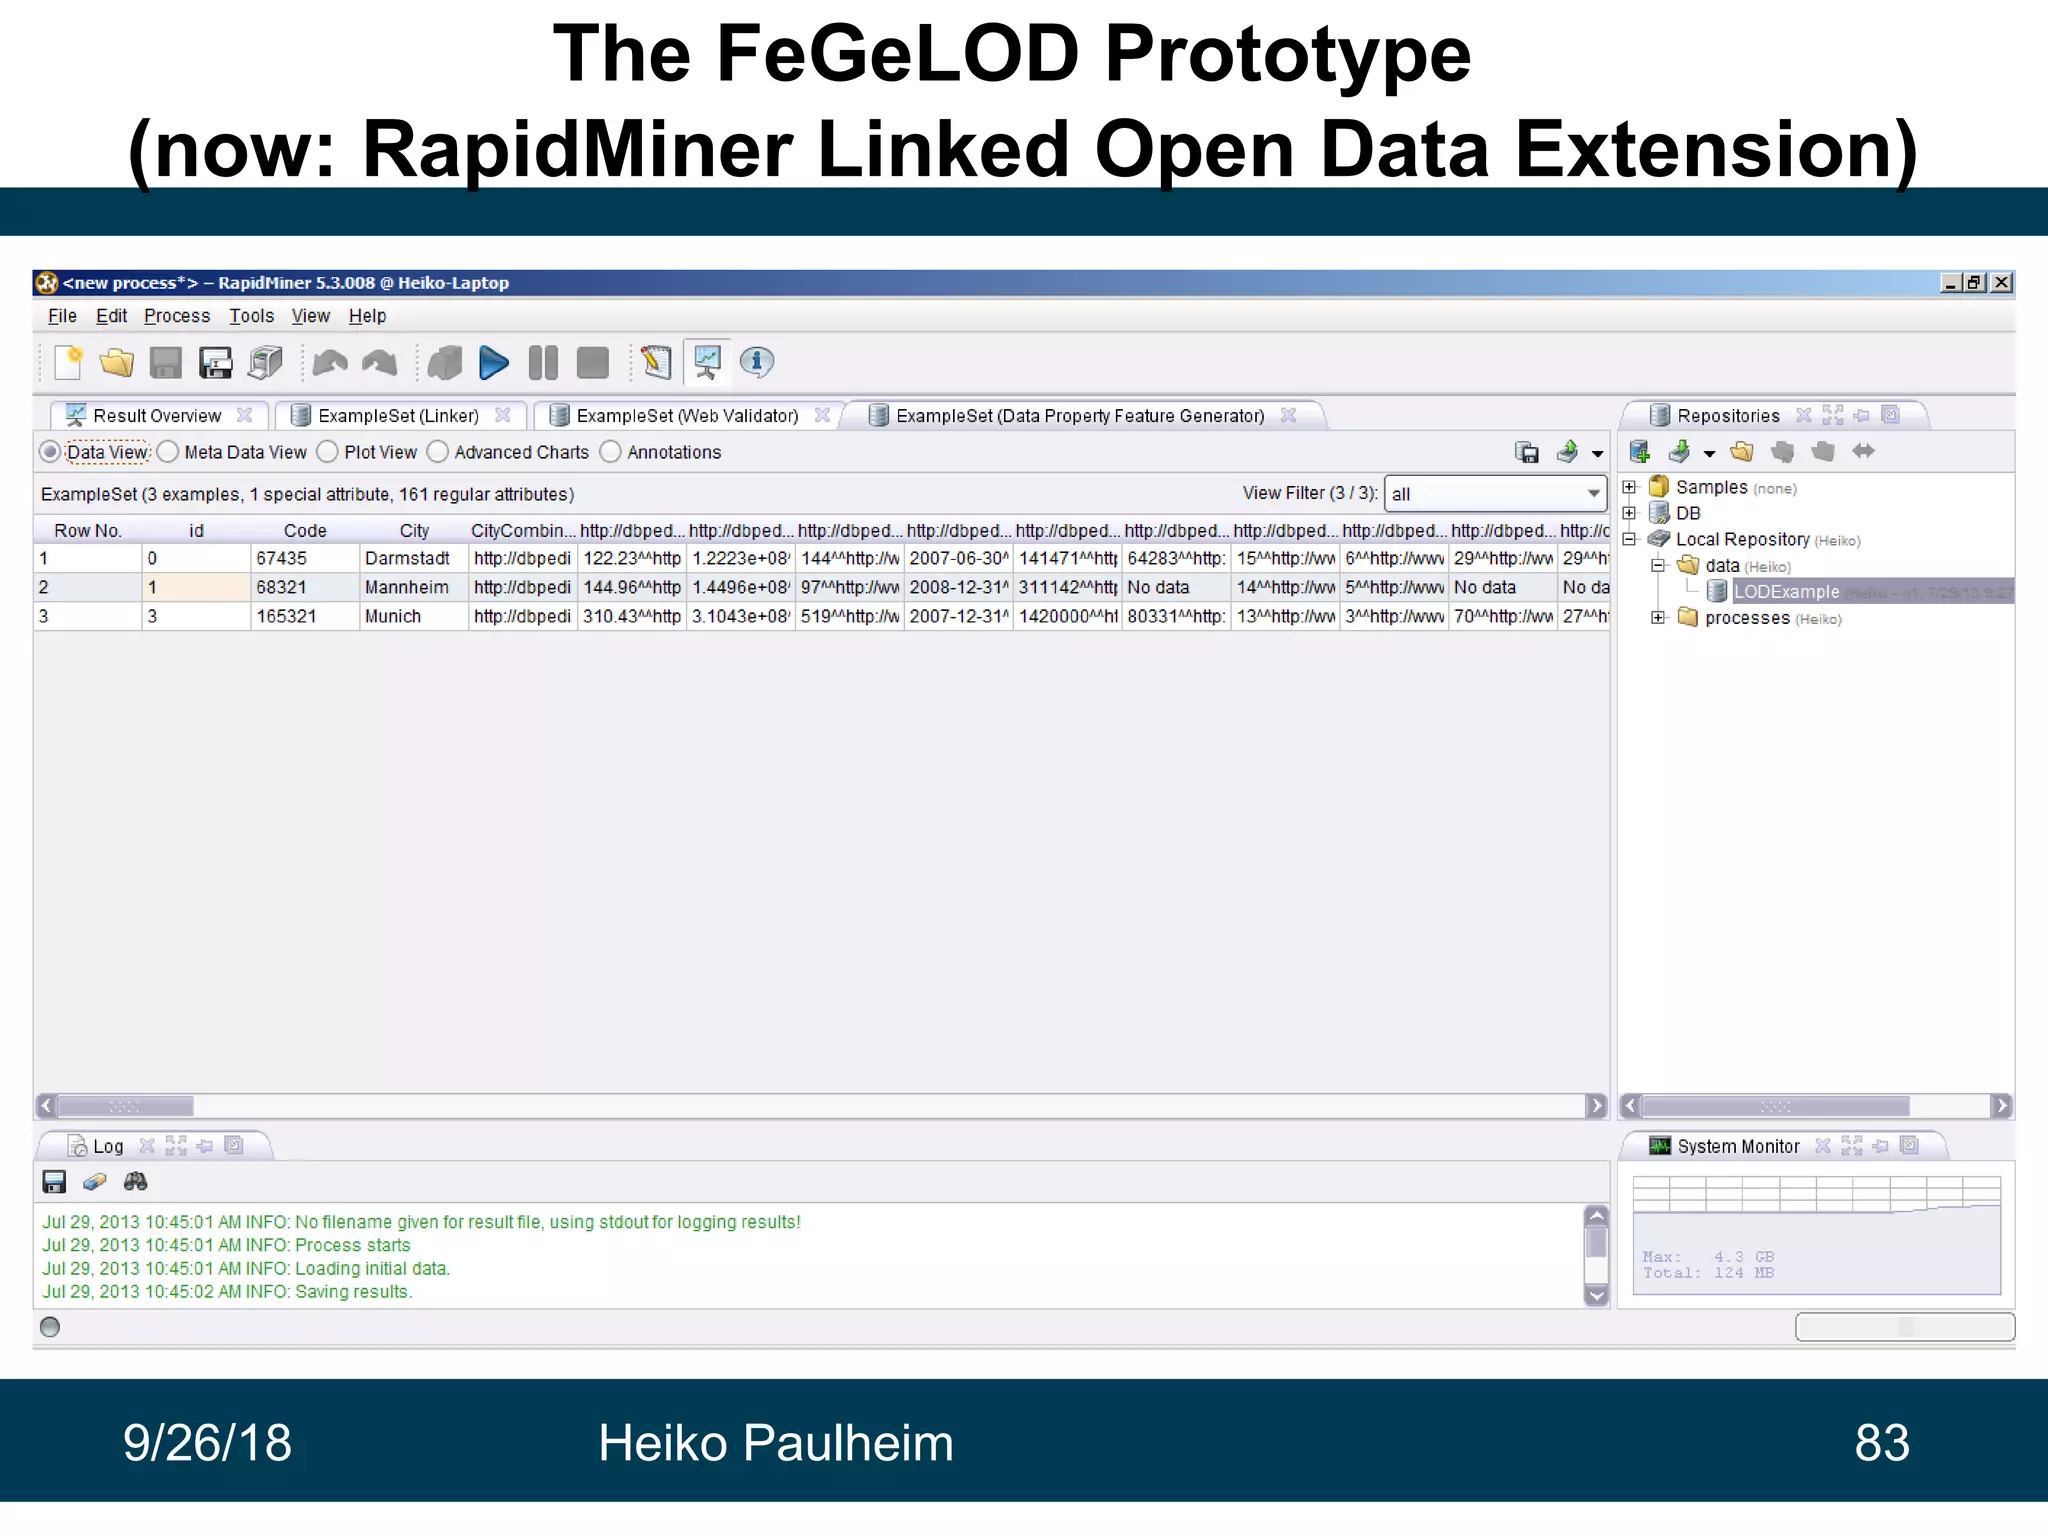Switch to Results perspective icon
This screenshot has width=2048, height=1536.
pyautogui.click(x=707, y=363)
